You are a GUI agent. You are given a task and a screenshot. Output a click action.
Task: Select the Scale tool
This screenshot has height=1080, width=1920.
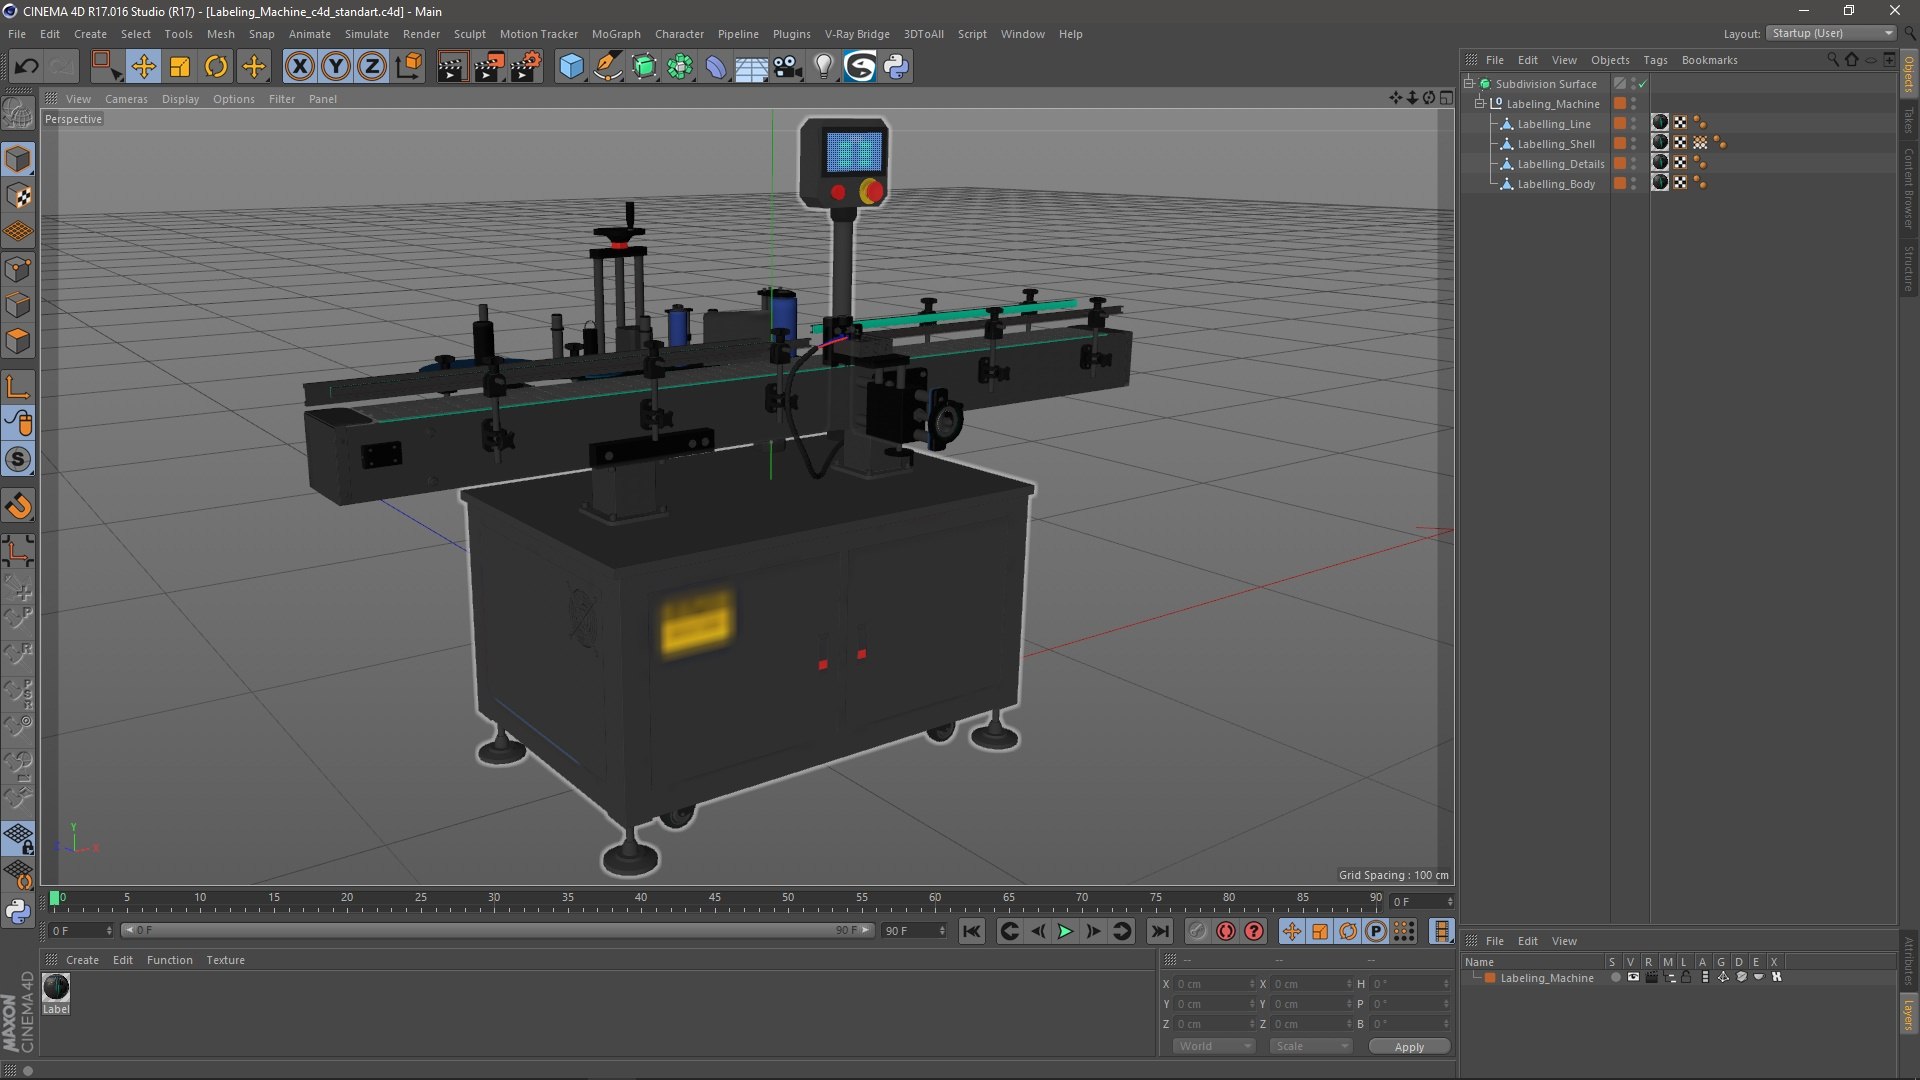[x=180, y=67]
